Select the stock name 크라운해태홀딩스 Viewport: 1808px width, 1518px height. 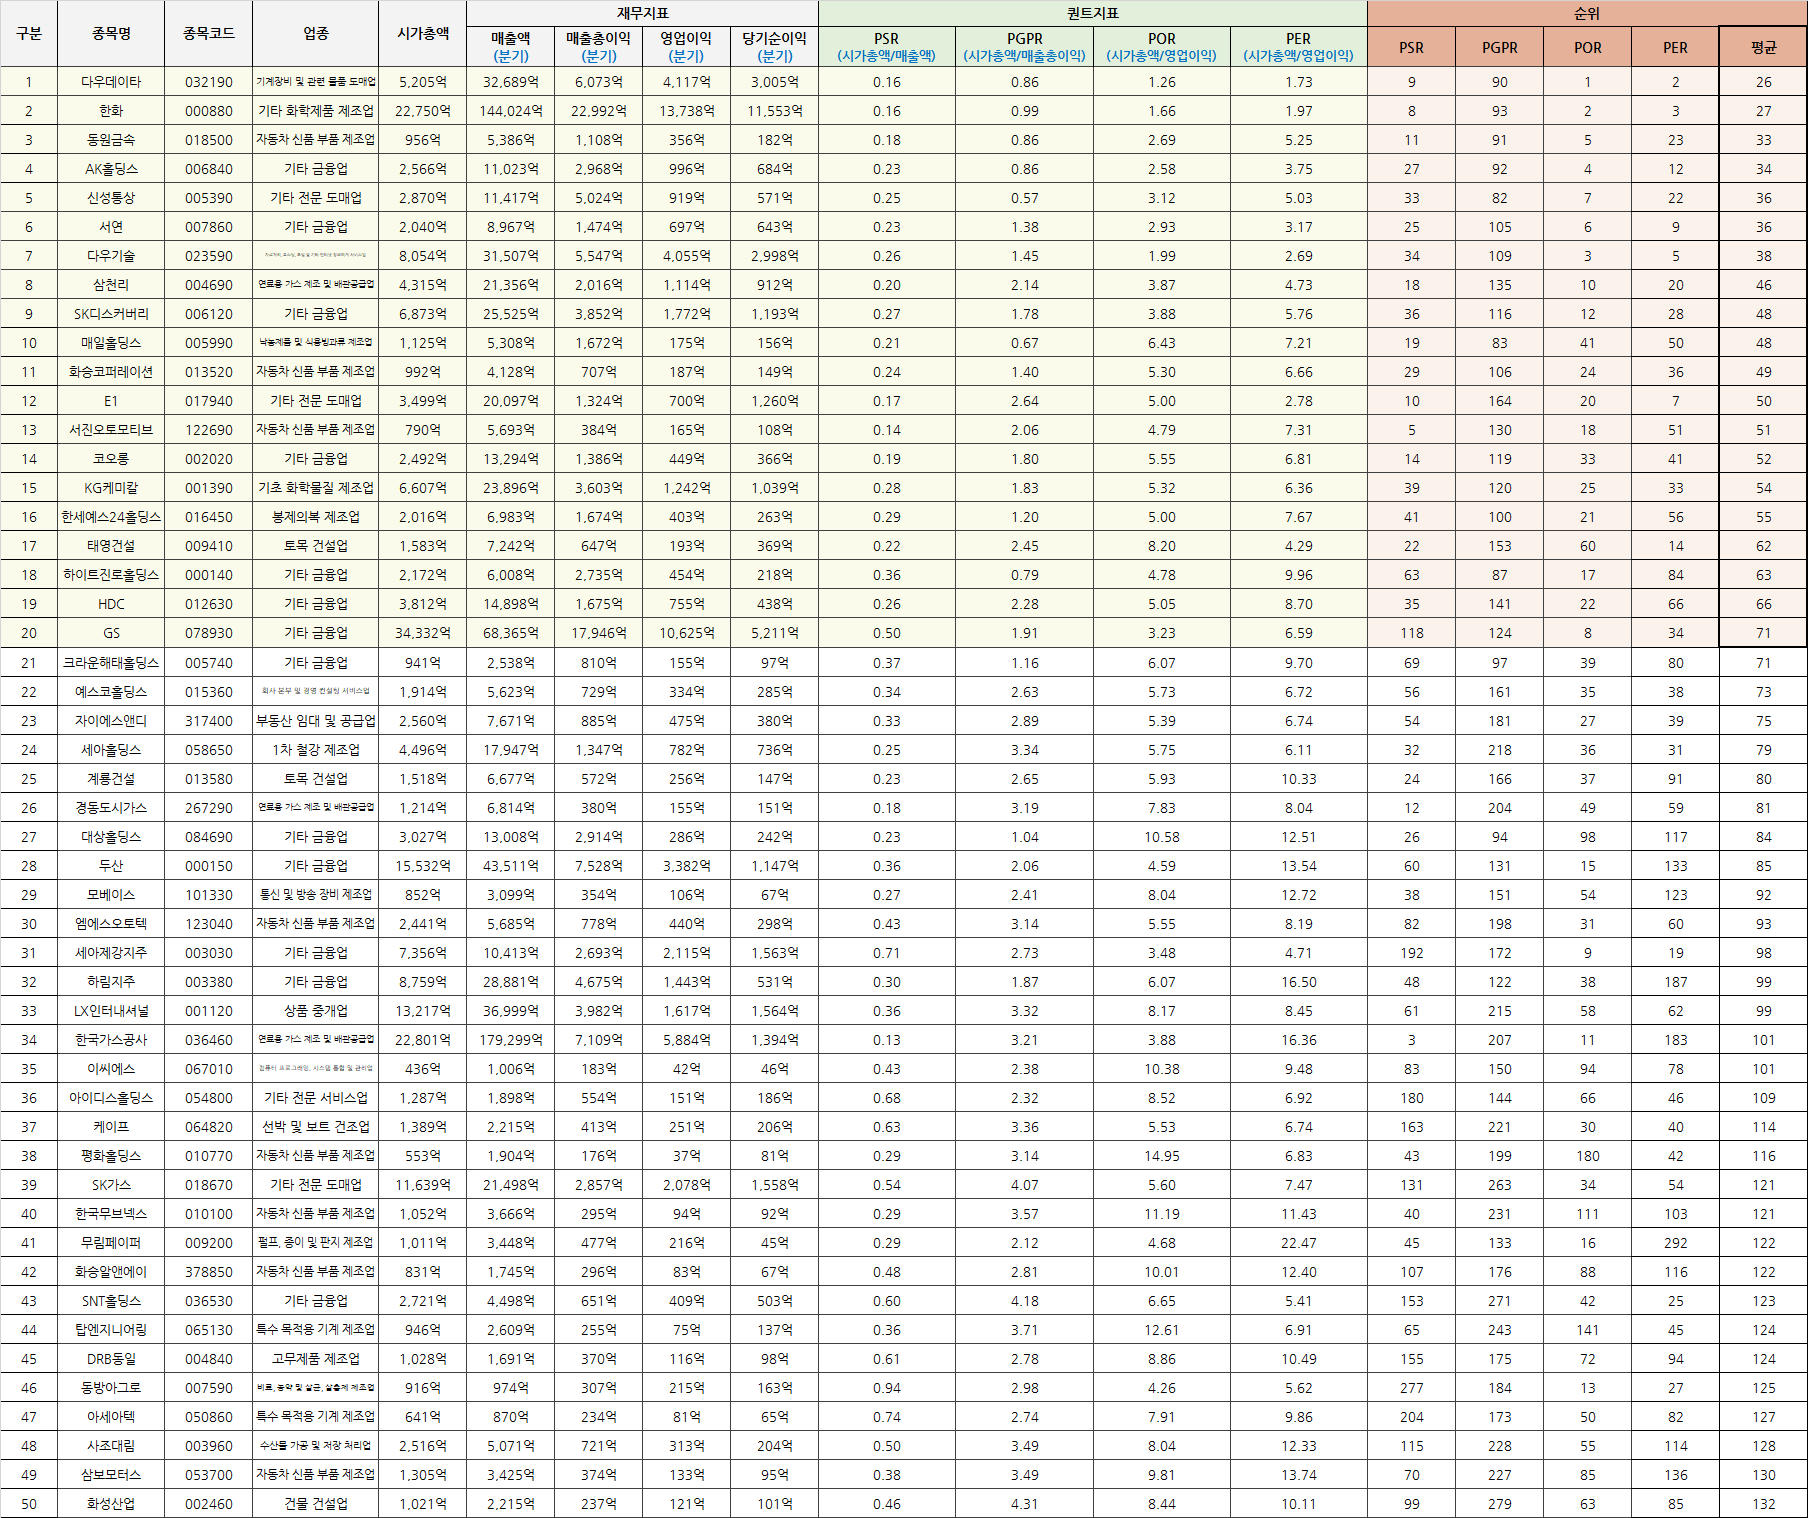coord(111,663)
